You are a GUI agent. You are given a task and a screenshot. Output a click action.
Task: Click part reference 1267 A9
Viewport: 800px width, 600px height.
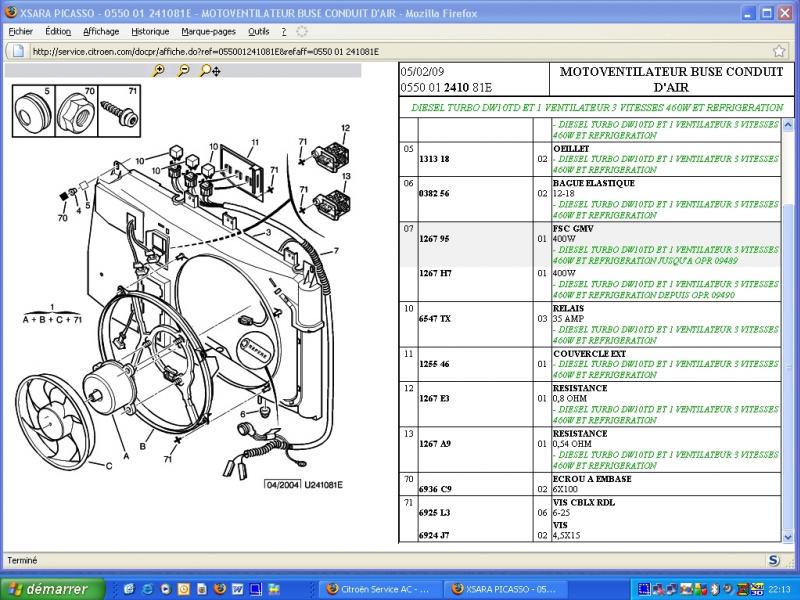point(435,443)
